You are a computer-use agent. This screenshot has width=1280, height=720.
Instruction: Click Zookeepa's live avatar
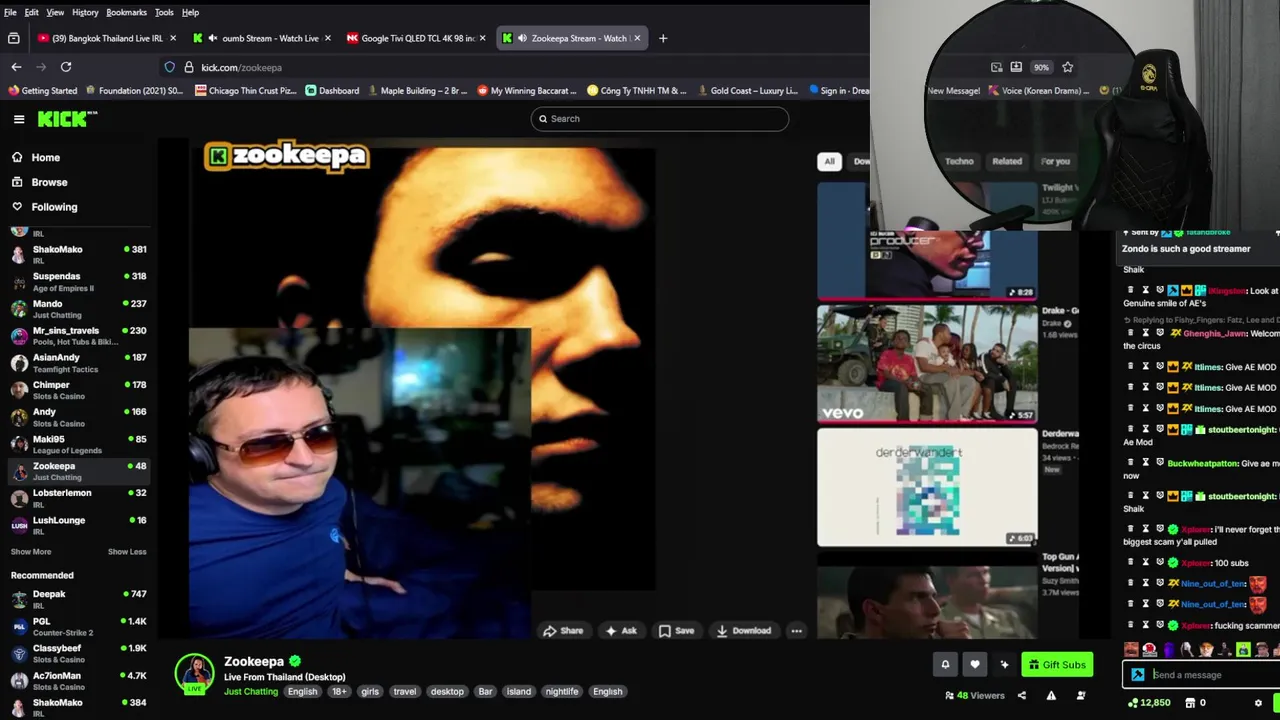pyautogui.click(x=194, y=674)
